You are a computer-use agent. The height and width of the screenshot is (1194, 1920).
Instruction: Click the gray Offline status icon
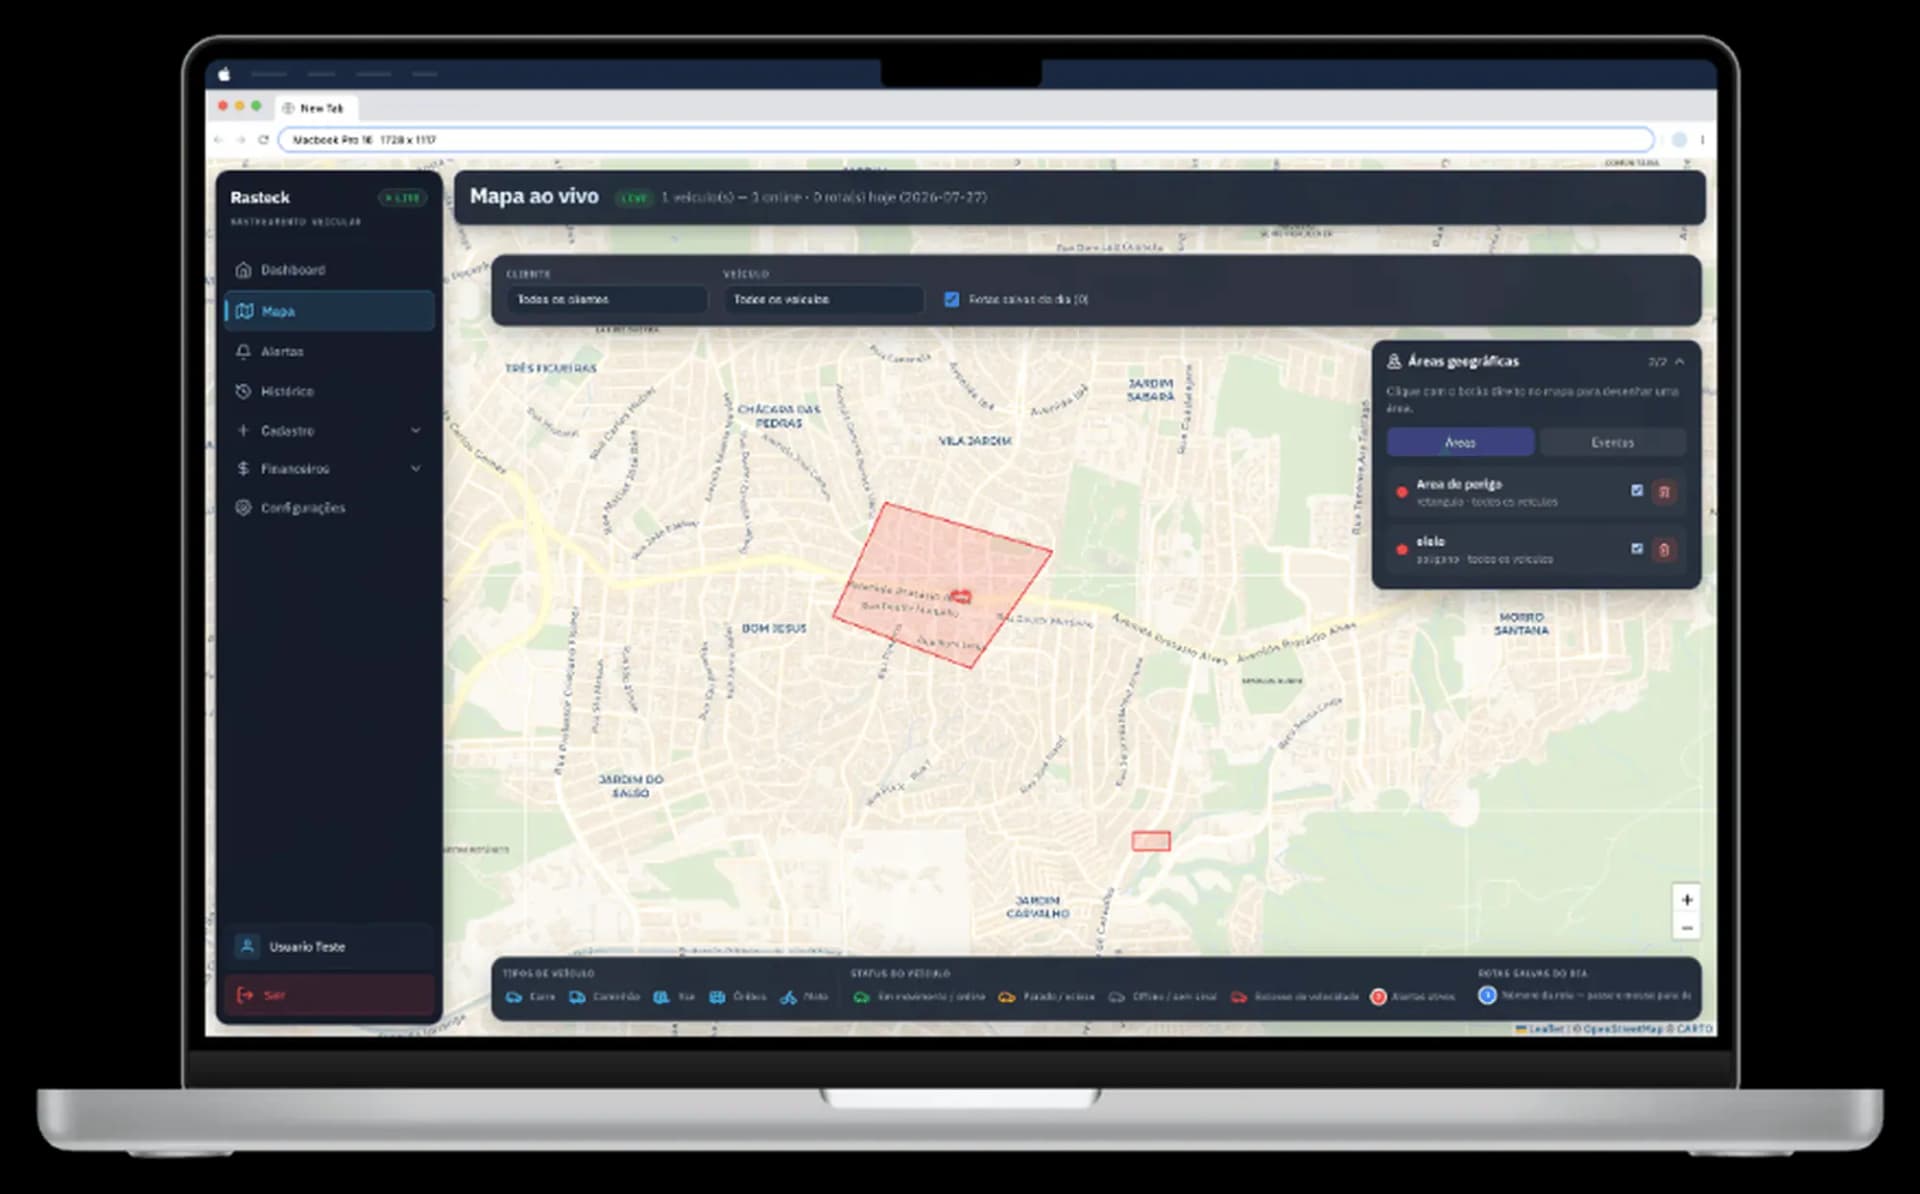point(1116,997)
